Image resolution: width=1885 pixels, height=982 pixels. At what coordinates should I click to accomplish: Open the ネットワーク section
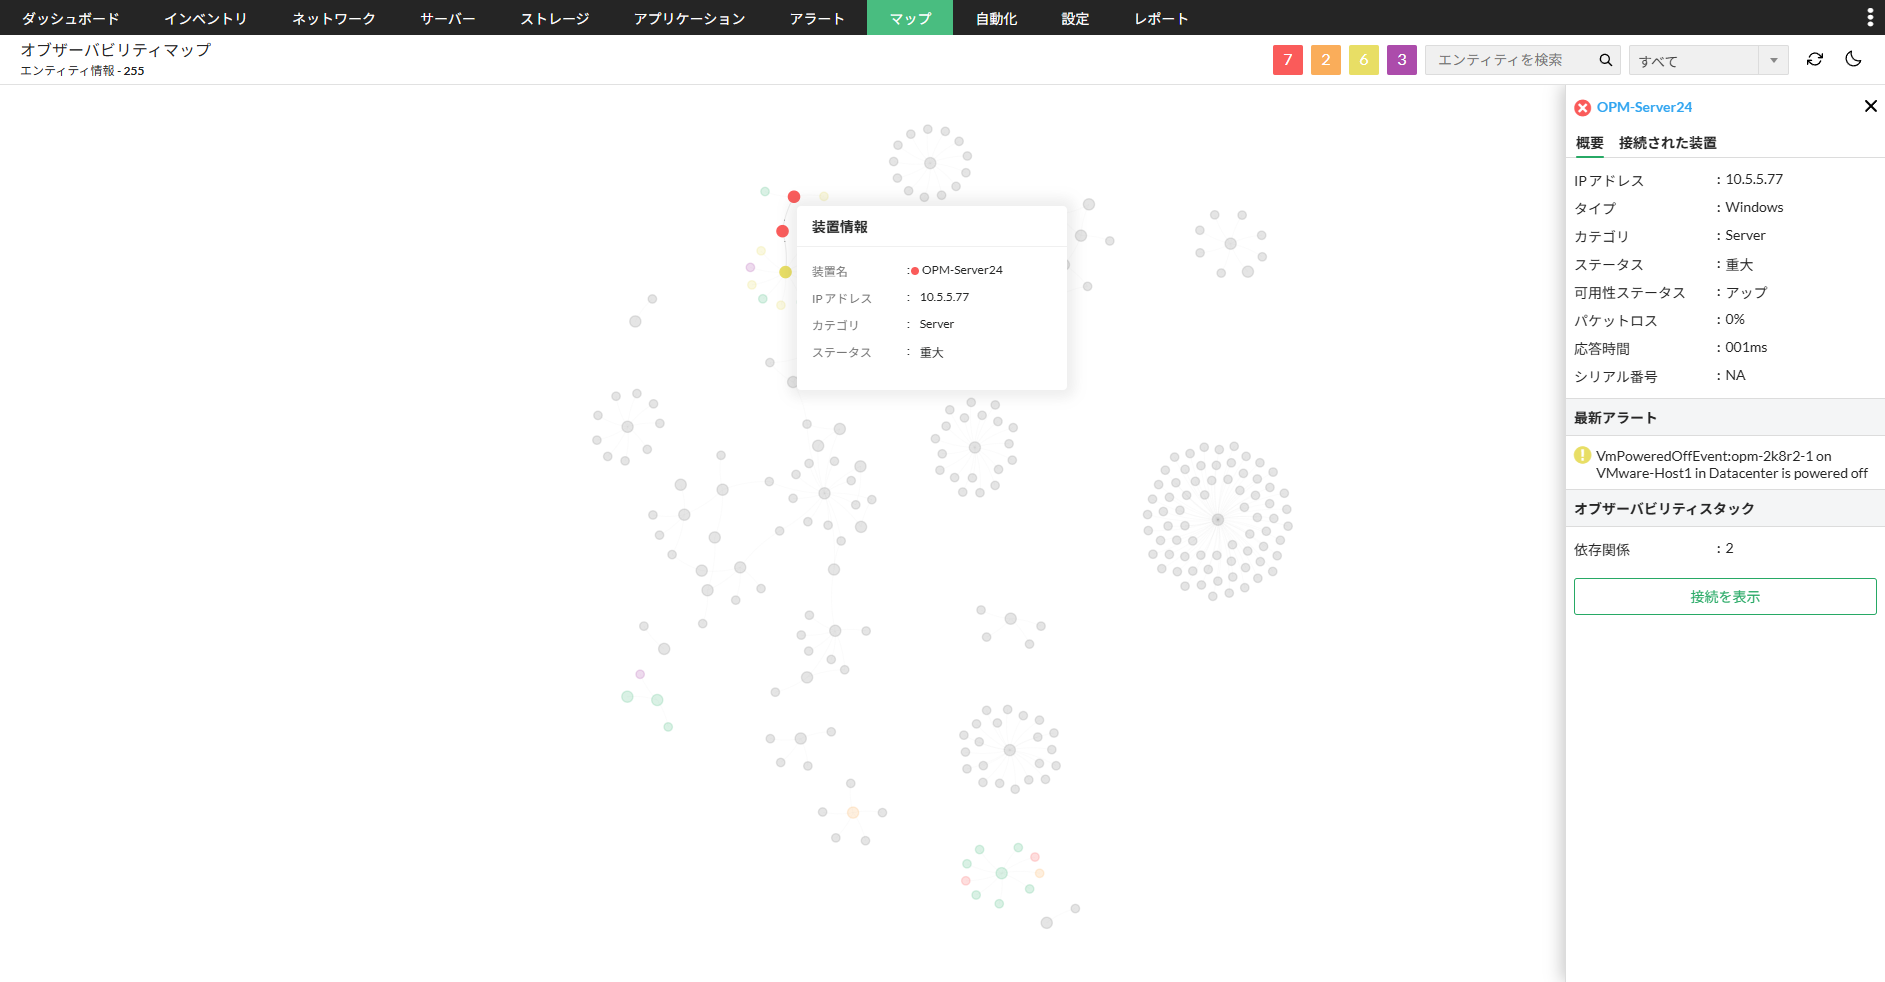[x=334, y=18]
